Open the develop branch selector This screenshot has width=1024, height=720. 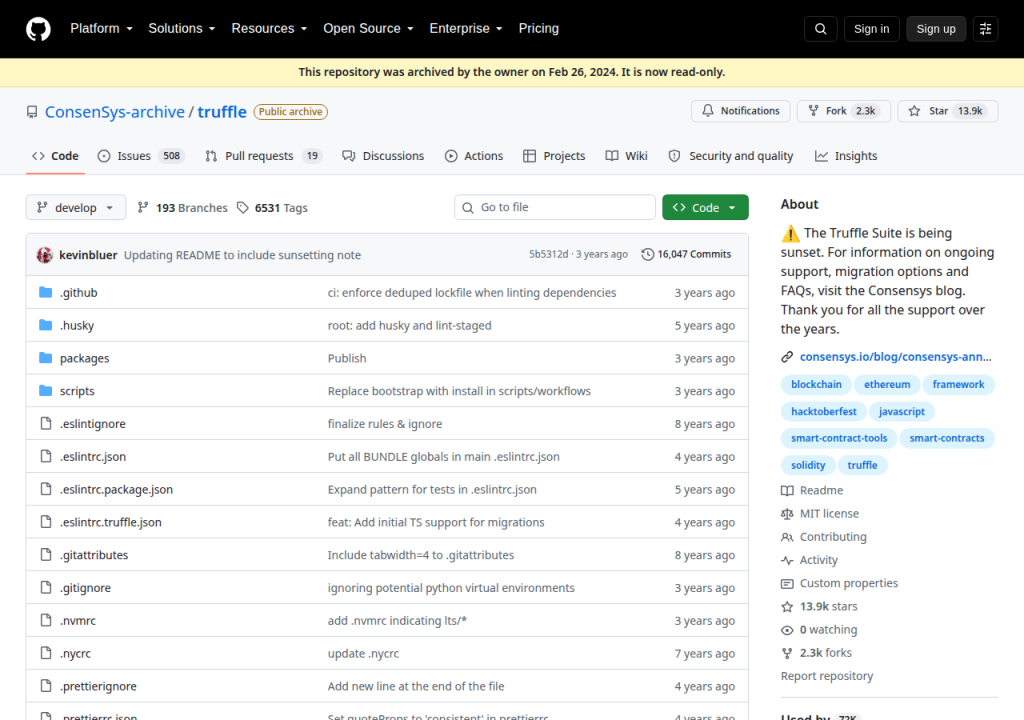pos(76,207)
